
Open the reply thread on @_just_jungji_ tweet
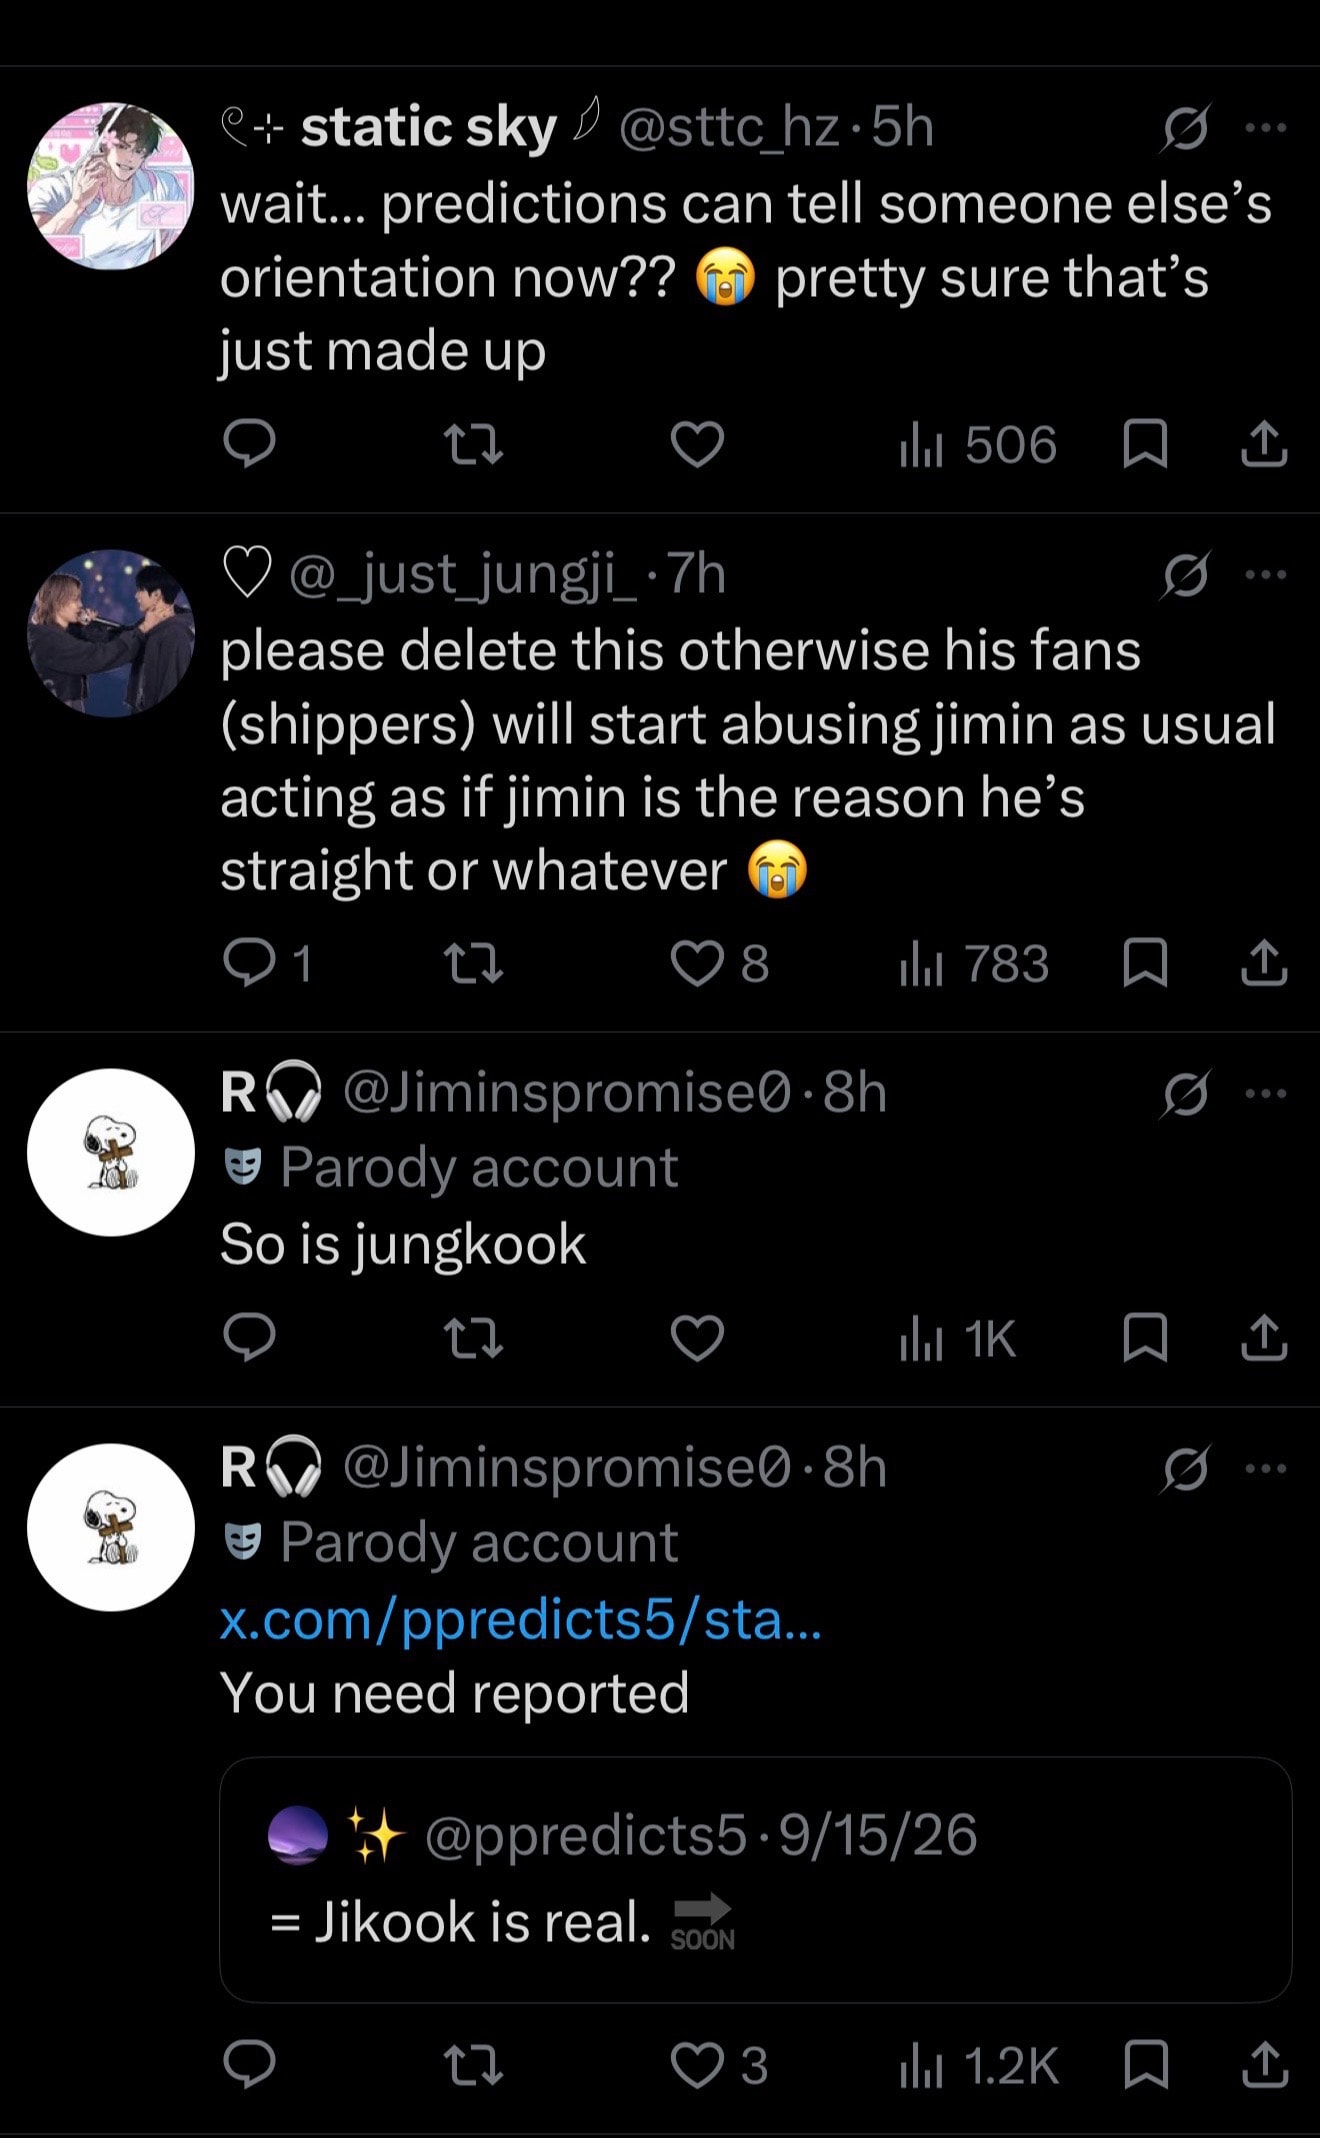267,964
